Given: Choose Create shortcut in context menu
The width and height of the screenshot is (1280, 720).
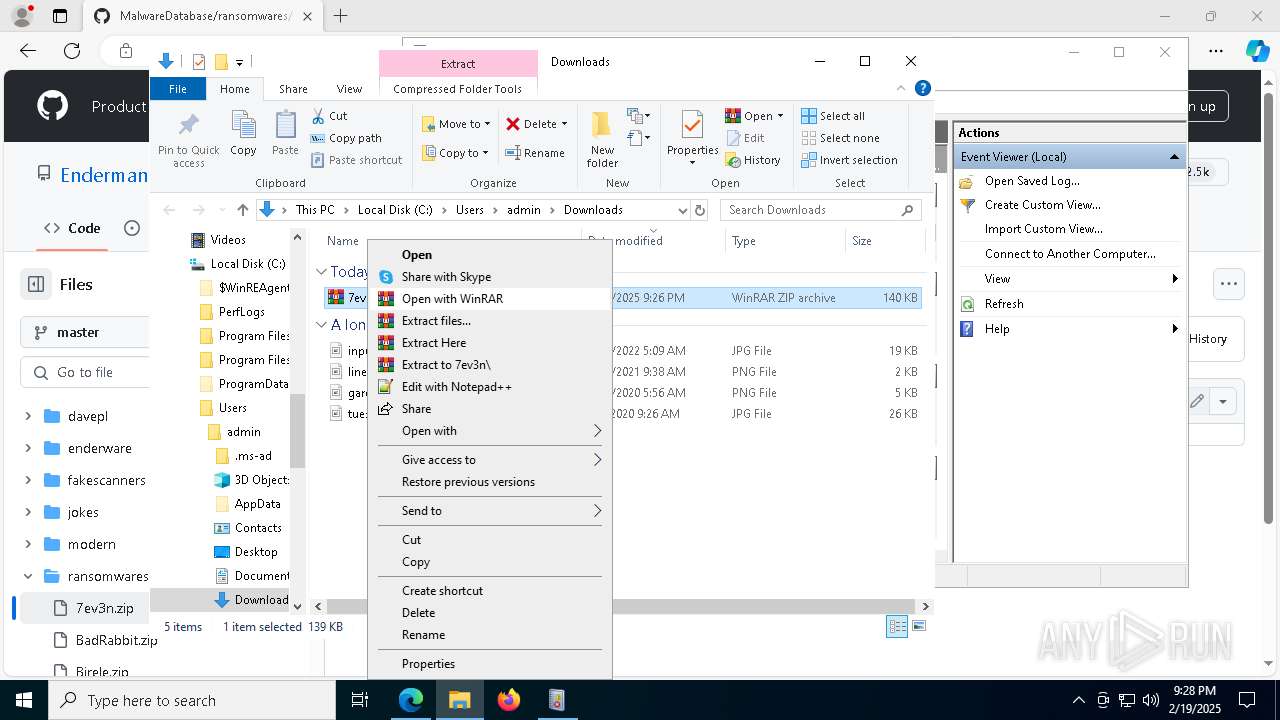Looking at the screenshot, I should pyautogui.click(x=490, y=591).
